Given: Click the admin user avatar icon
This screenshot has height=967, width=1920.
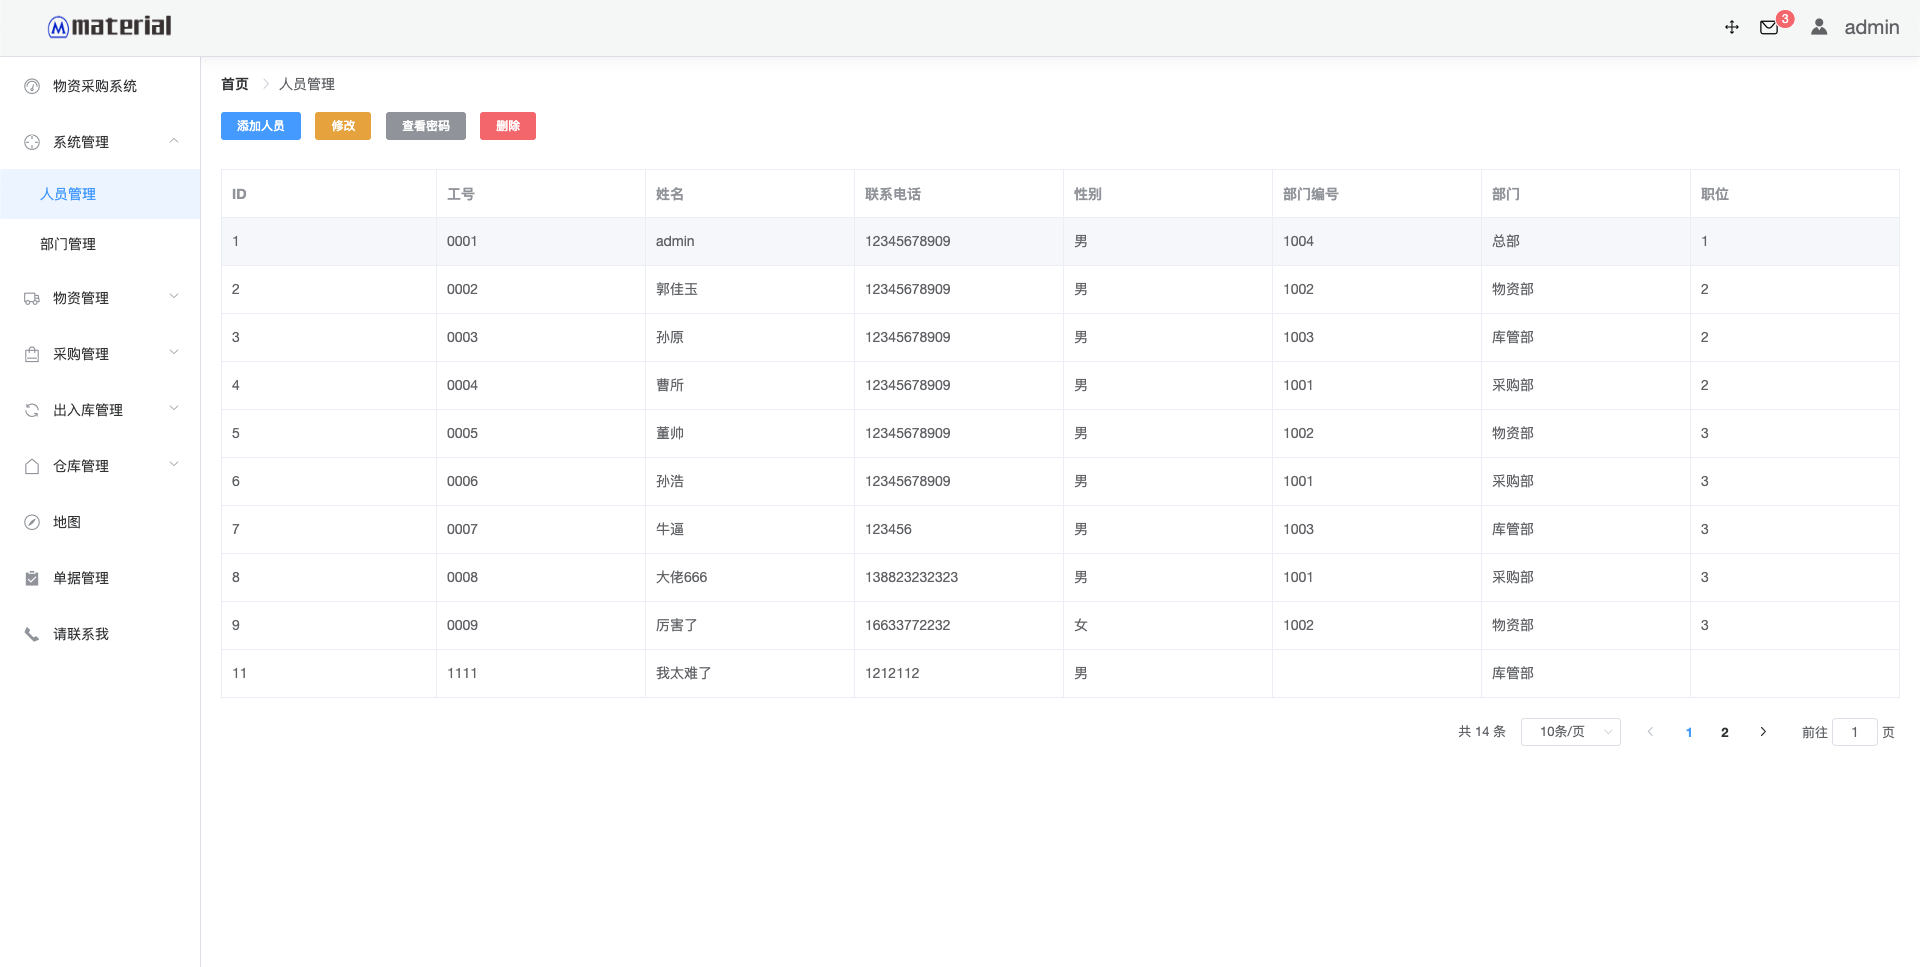Looking at the screenshot, I should [x=1819, y=28].
